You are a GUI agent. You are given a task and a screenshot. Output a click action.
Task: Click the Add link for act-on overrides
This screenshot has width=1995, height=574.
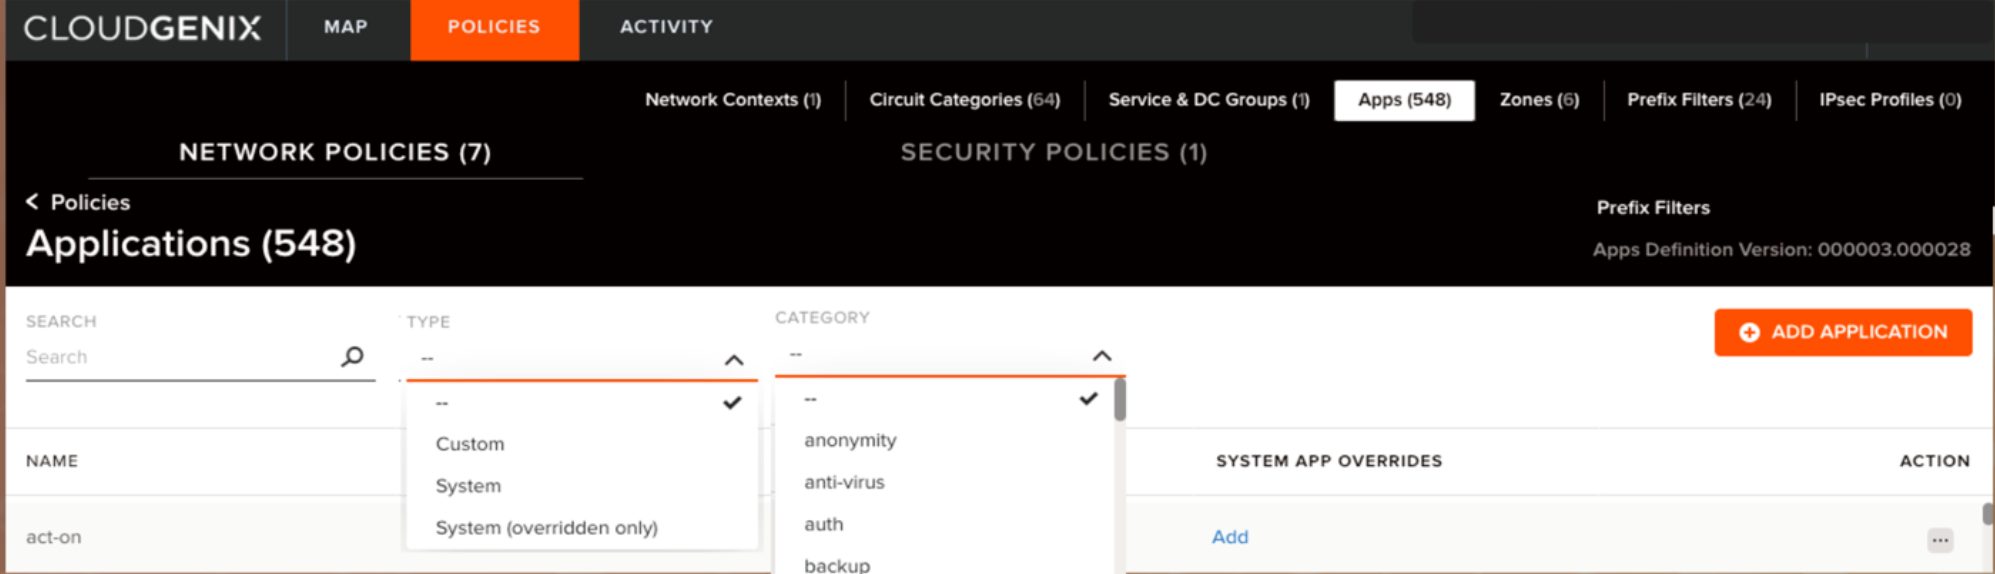coord(1230,537)
